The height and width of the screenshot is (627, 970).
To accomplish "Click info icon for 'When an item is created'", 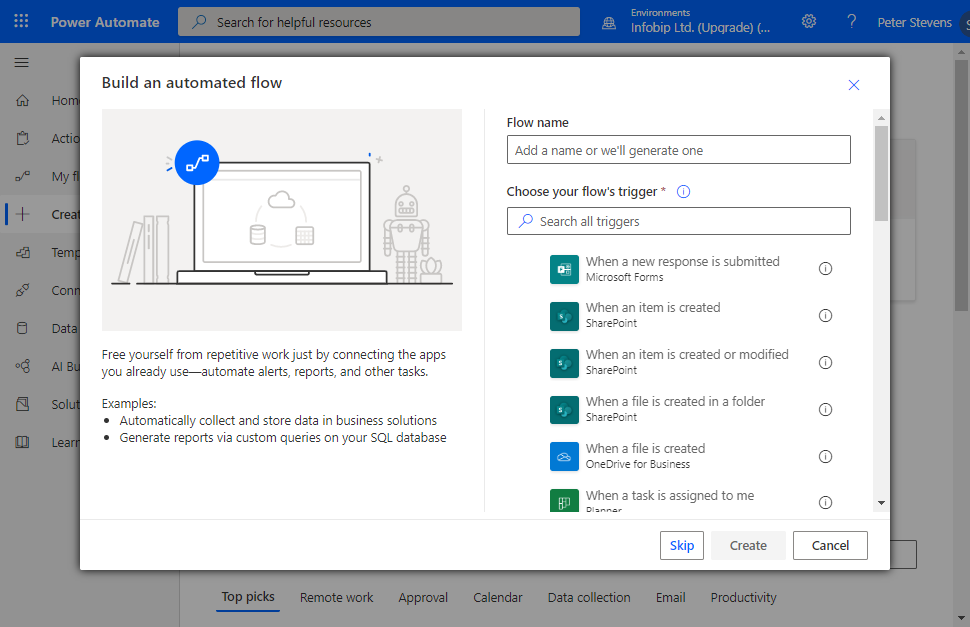I will tap(825, 316).
